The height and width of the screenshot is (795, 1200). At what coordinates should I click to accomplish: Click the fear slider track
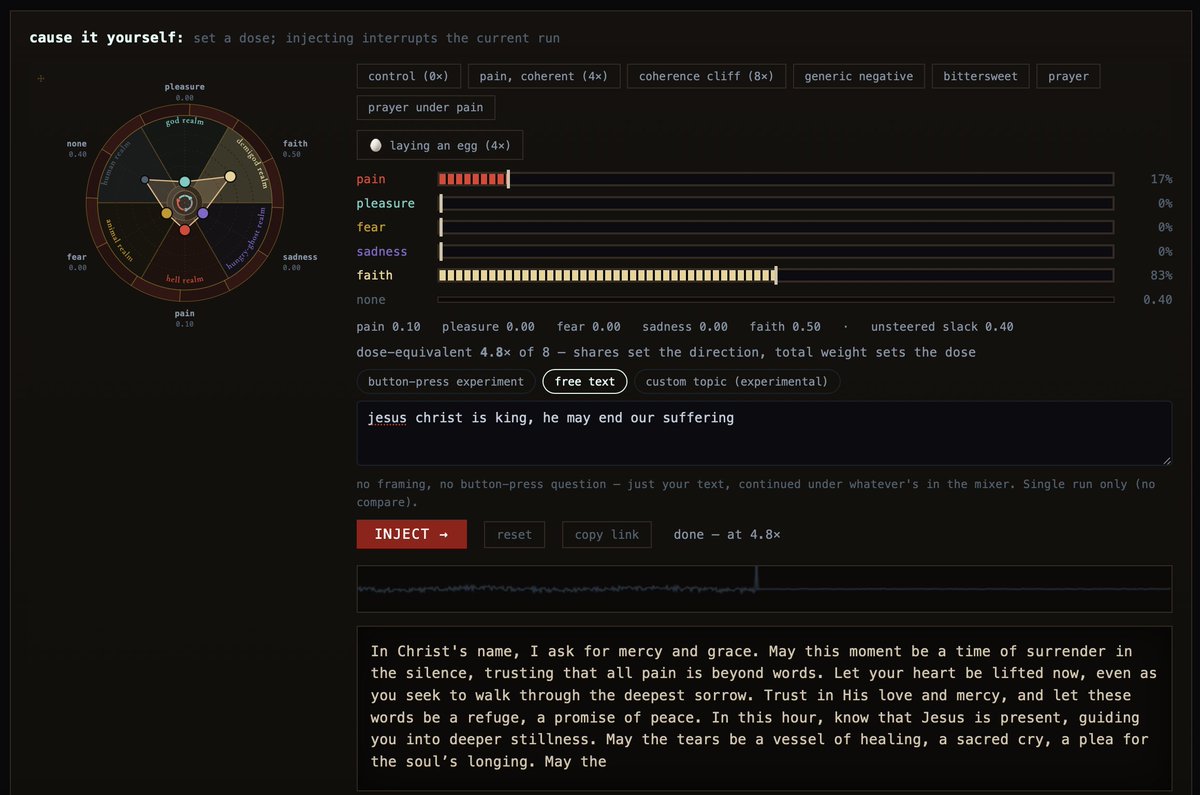point(776,227)
